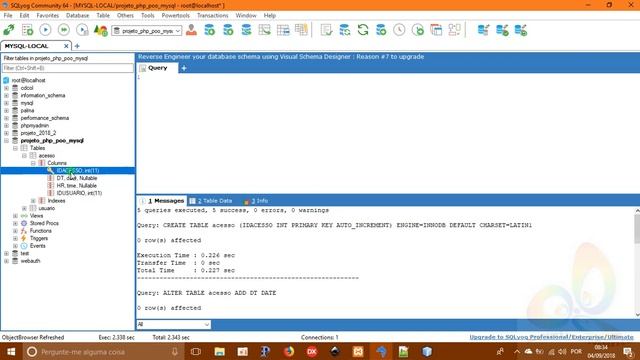Open the Transactions menu
The width and height of the screenshot is (640, 360).
(213, 16)
